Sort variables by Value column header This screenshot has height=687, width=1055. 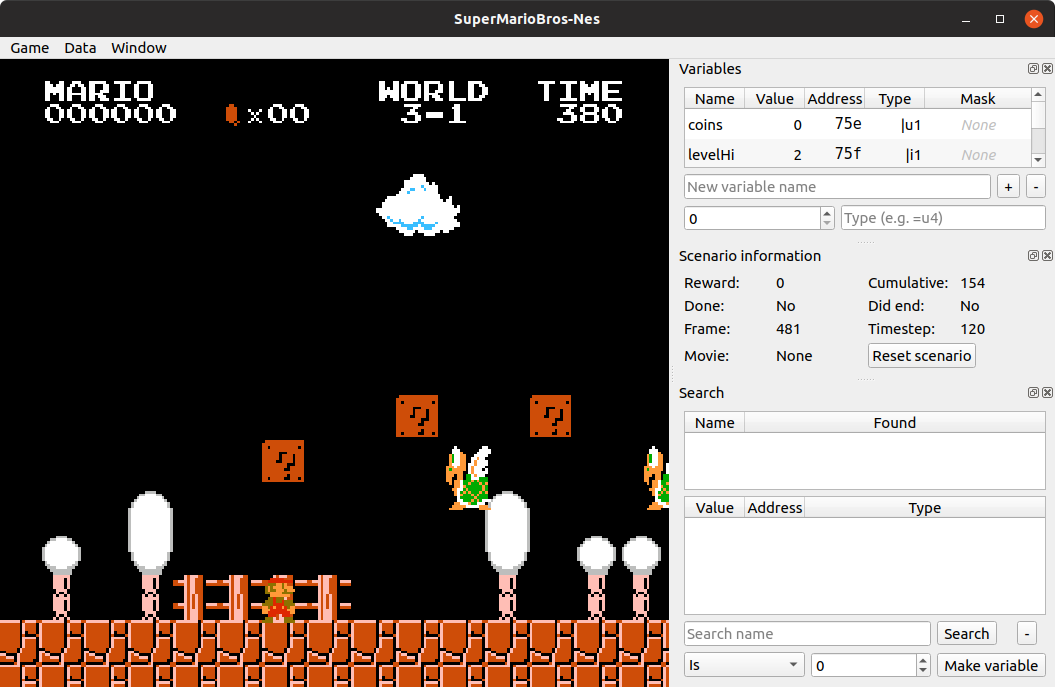[774, 99]
